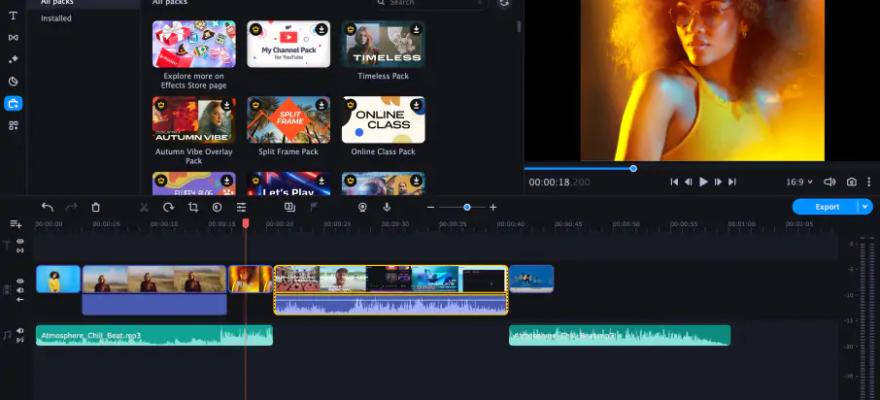The height and width of the screenshot is (400, 880).
Task: Open the Transitions panel in the sidebar
Action: [13, 37]
